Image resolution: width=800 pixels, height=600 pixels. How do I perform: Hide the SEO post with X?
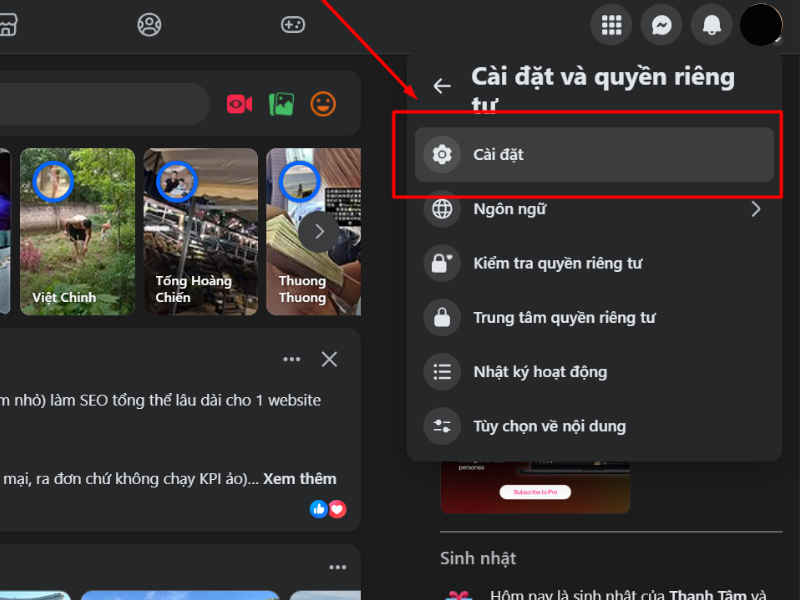click(x=329, y=359)
